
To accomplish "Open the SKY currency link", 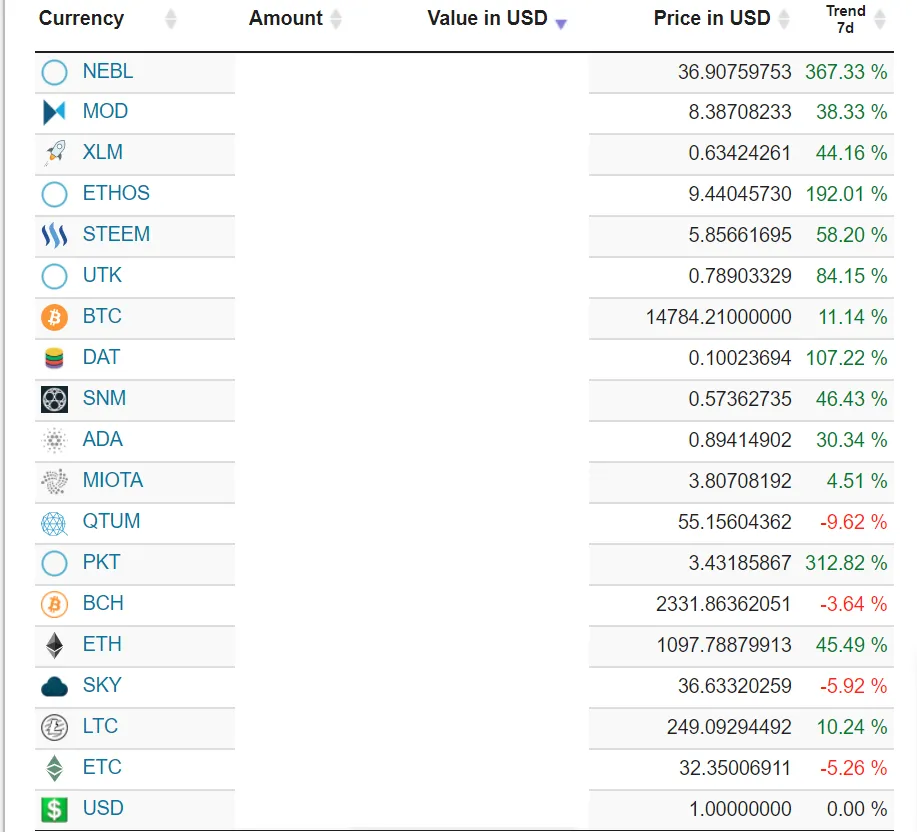I will click(x=102, y=685).
